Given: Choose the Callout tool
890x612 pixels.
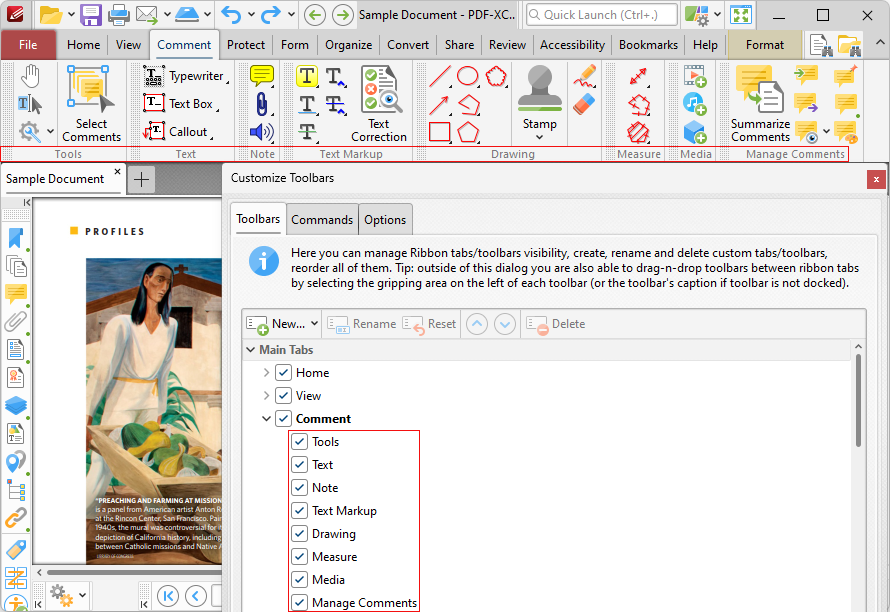Looking at the screenshot, I should click(178, 132).
